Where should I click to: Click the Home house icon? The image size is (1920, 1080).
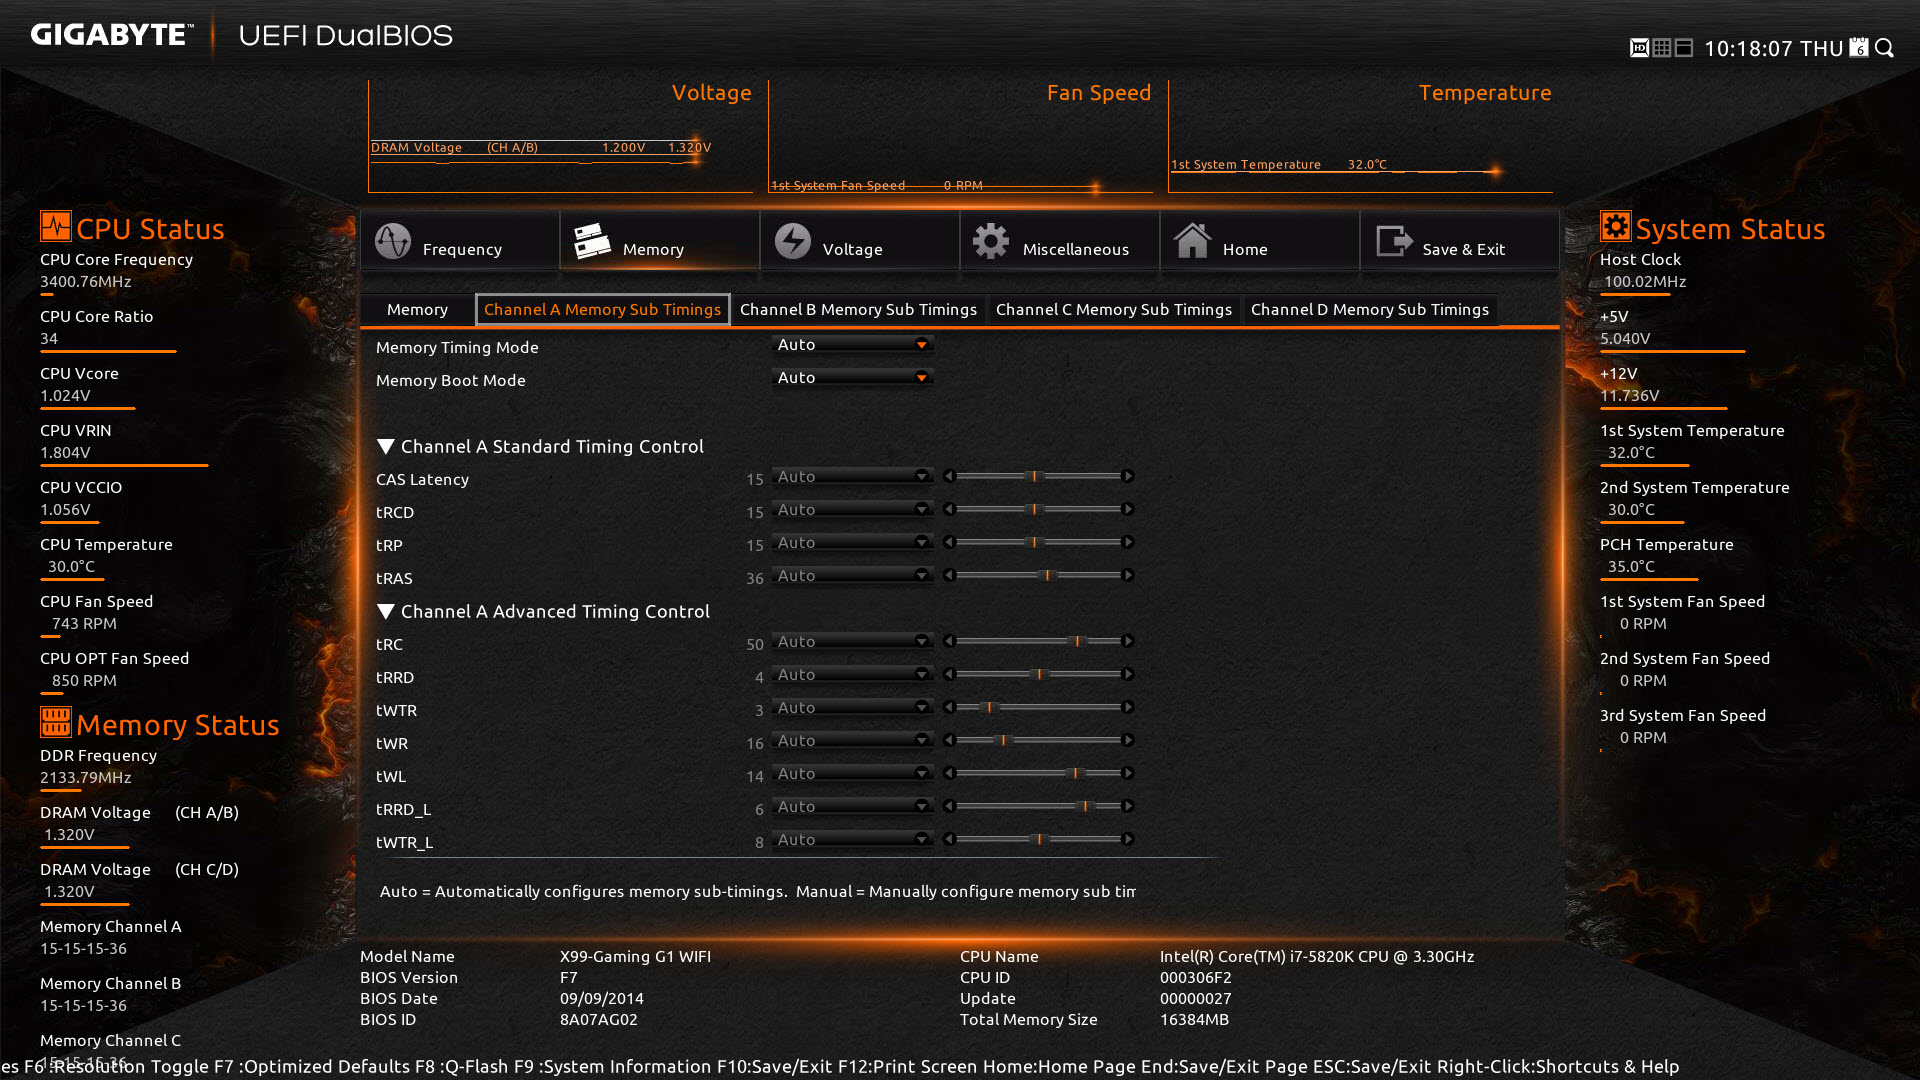1192,241
